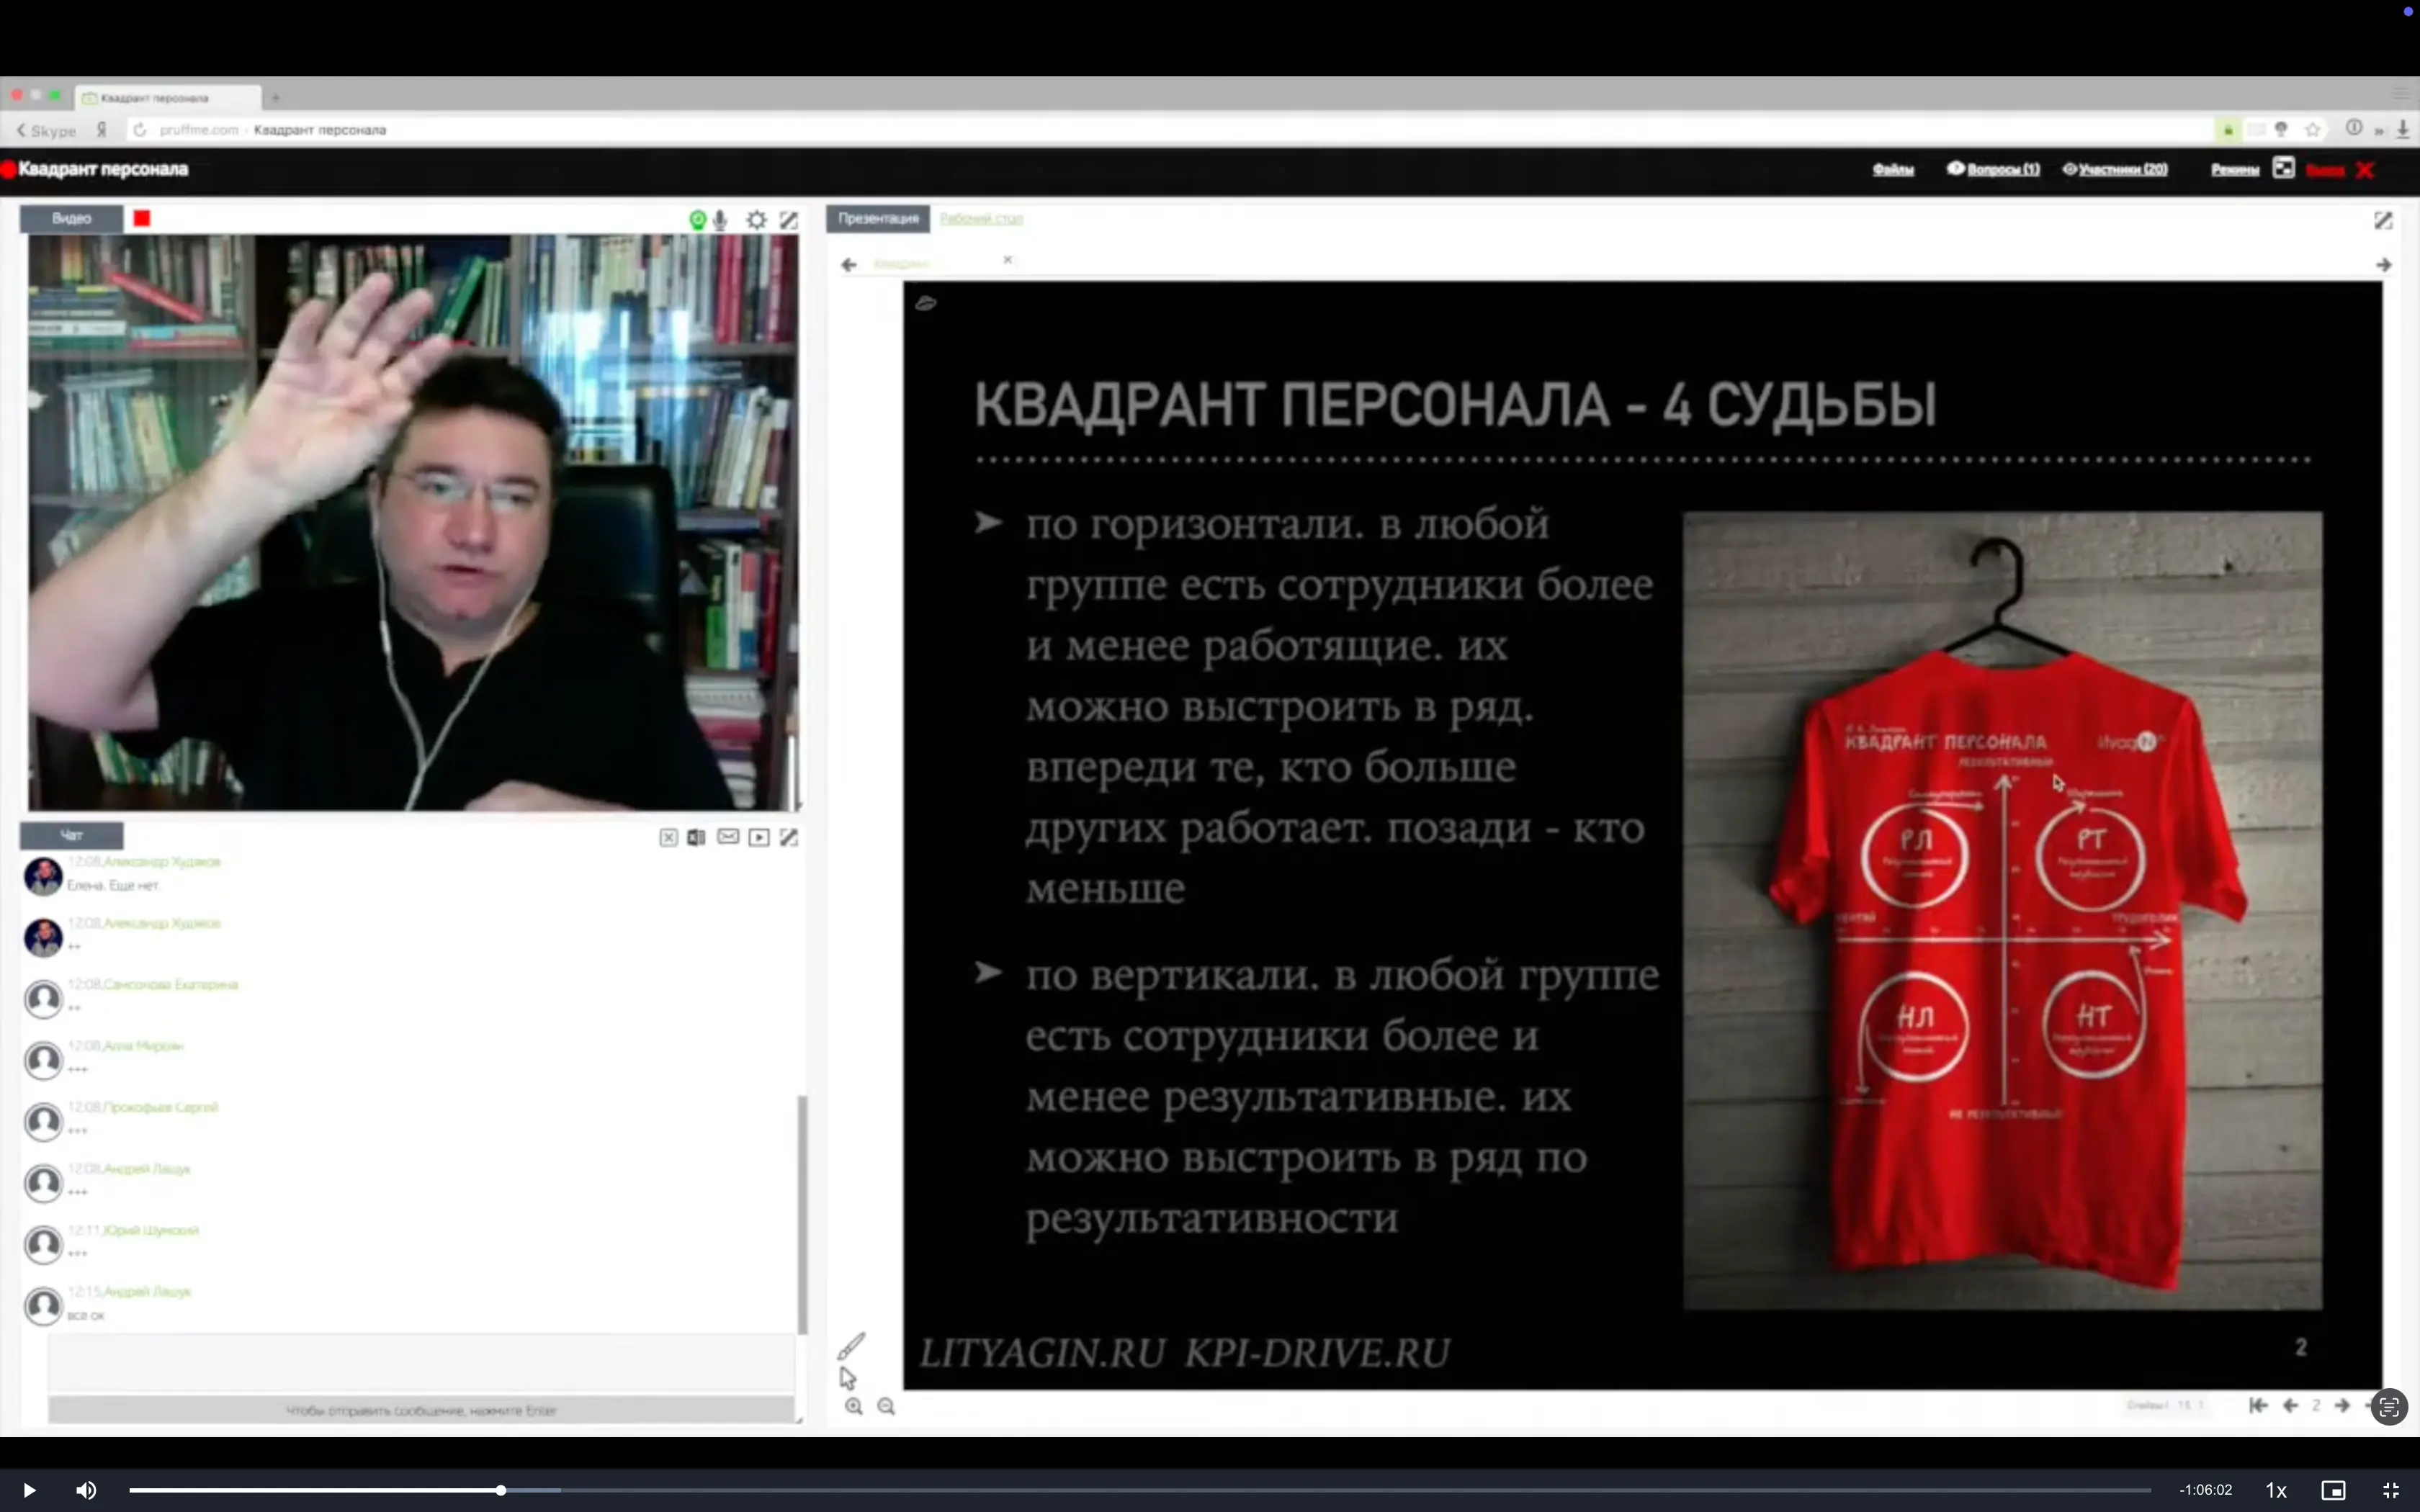Click the left arrow above the slide
The width and height of the screenshot is (2420, 1512).
[849, 265]
